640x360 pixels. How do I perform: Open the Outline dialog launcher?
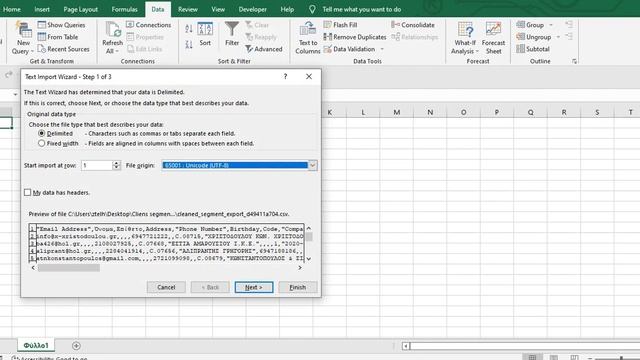point(574,61)
